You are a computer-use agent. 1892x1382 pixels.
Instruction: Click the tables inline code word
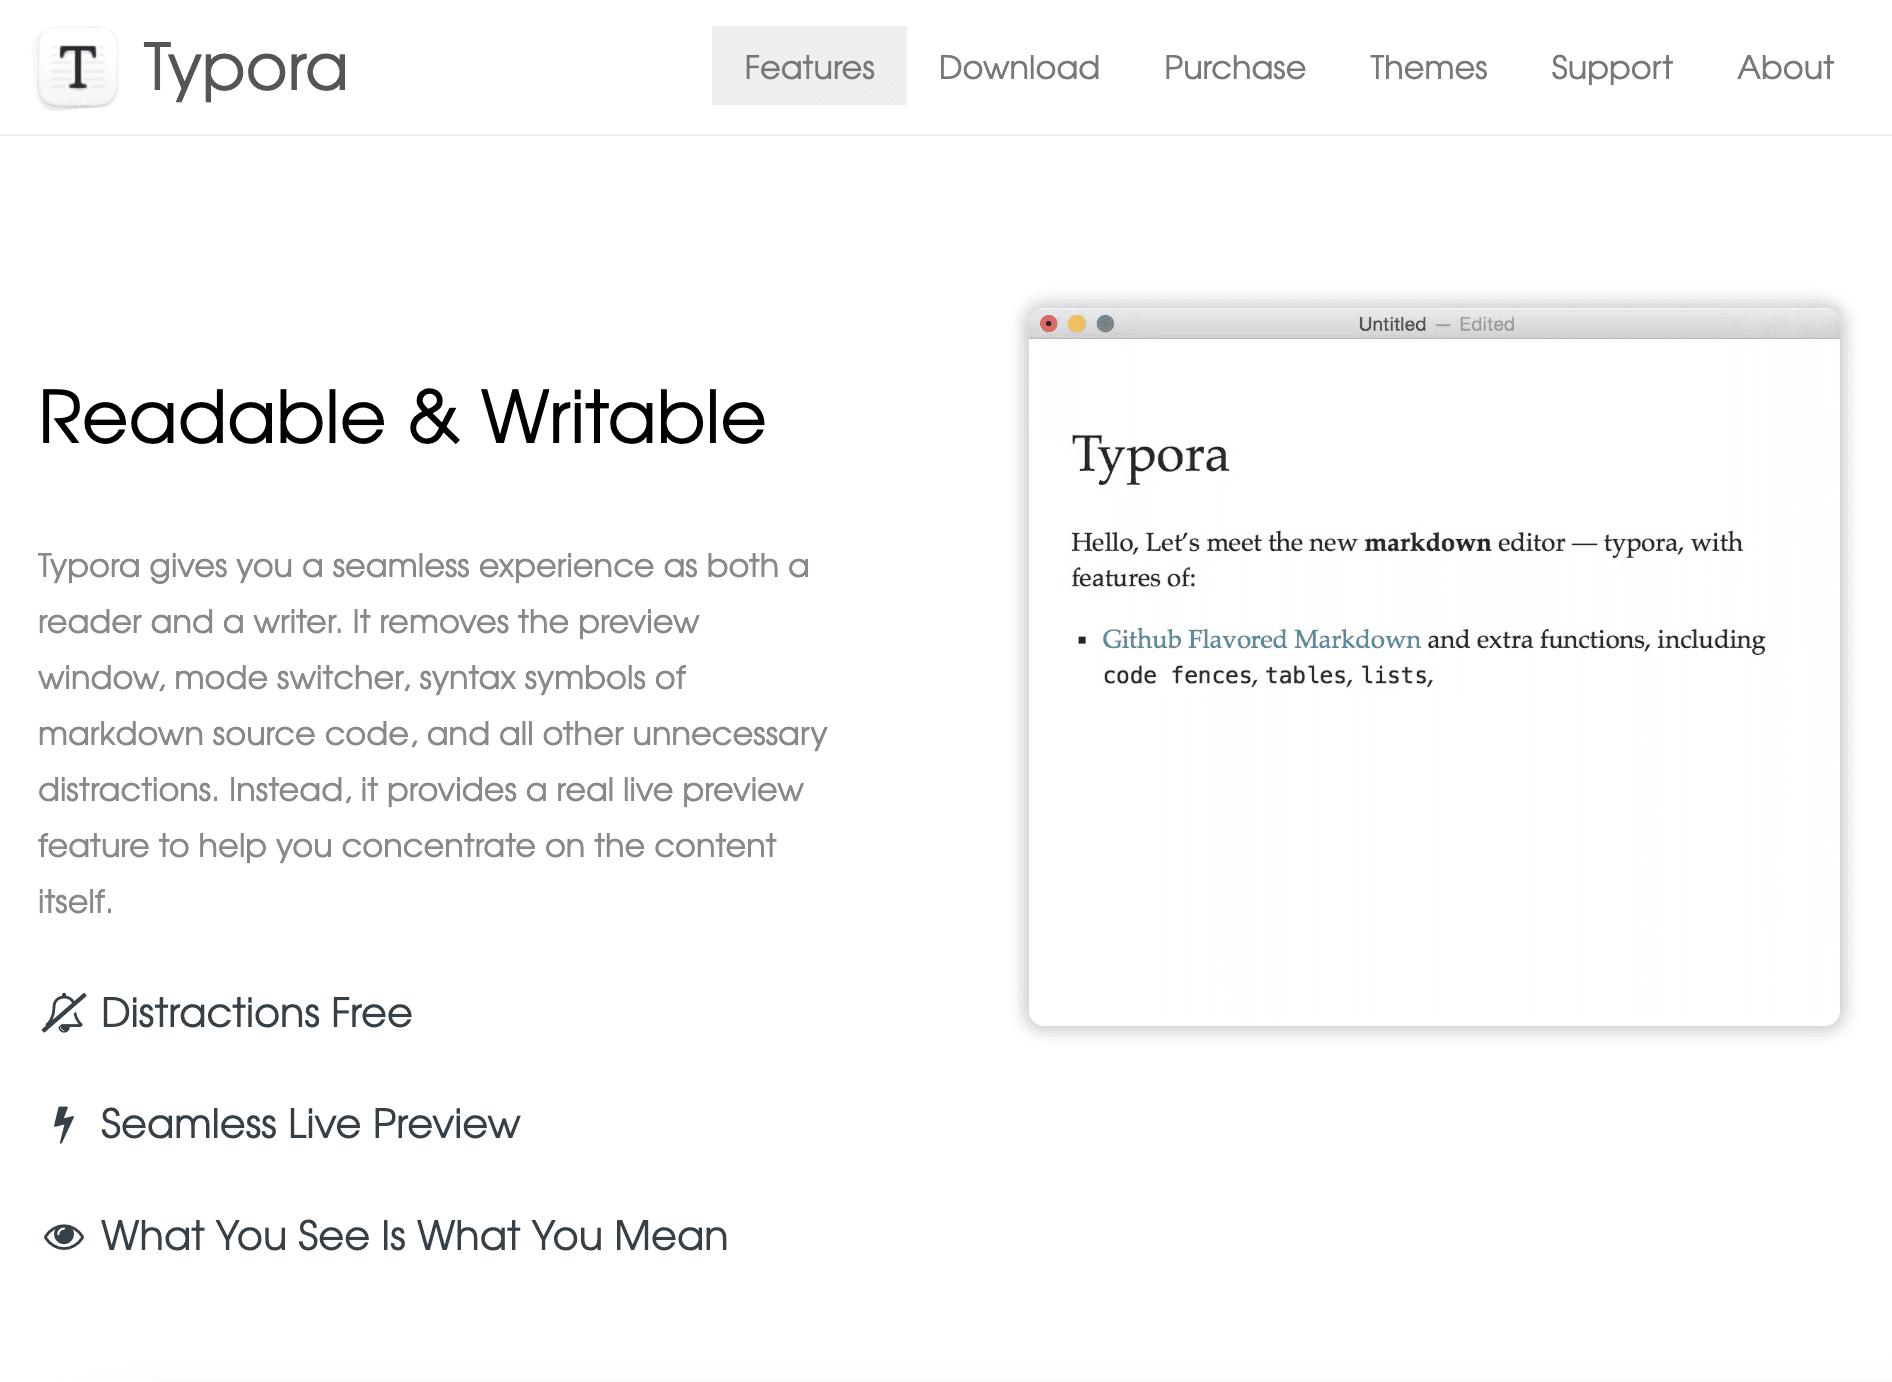pos(1305,676)
